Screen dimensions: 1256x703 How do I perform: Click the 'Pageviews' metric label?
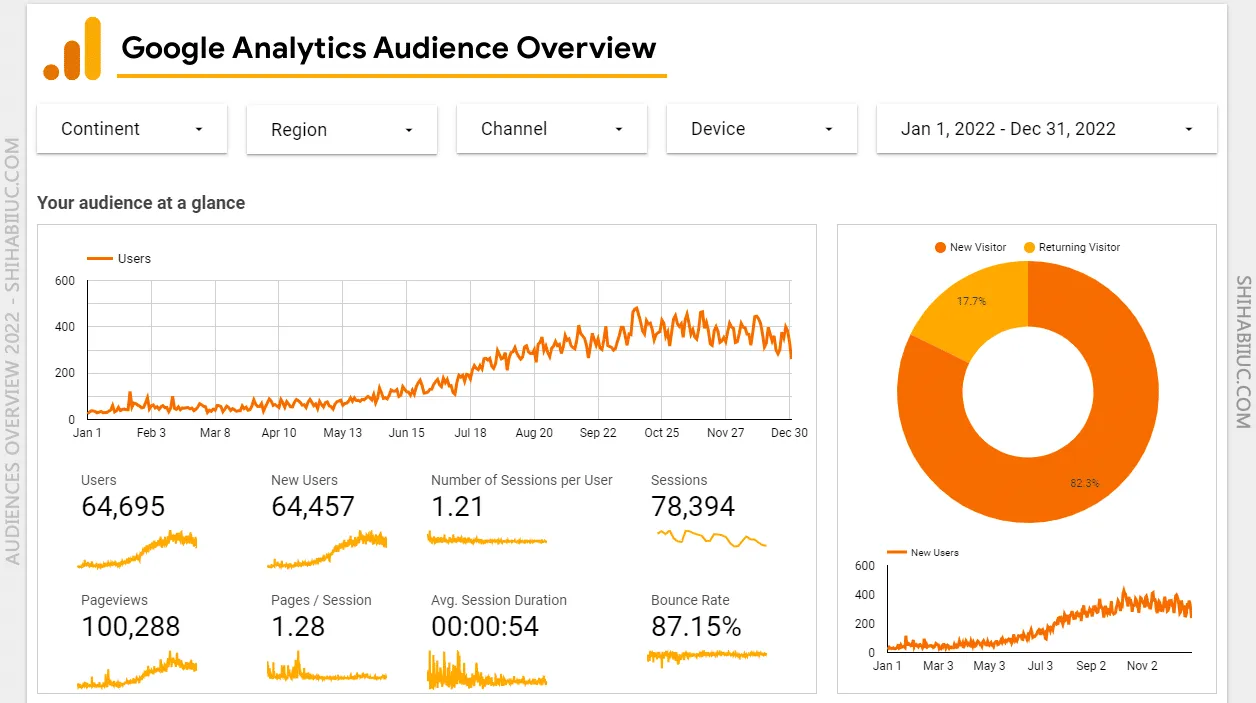click(x=114, y=600)
